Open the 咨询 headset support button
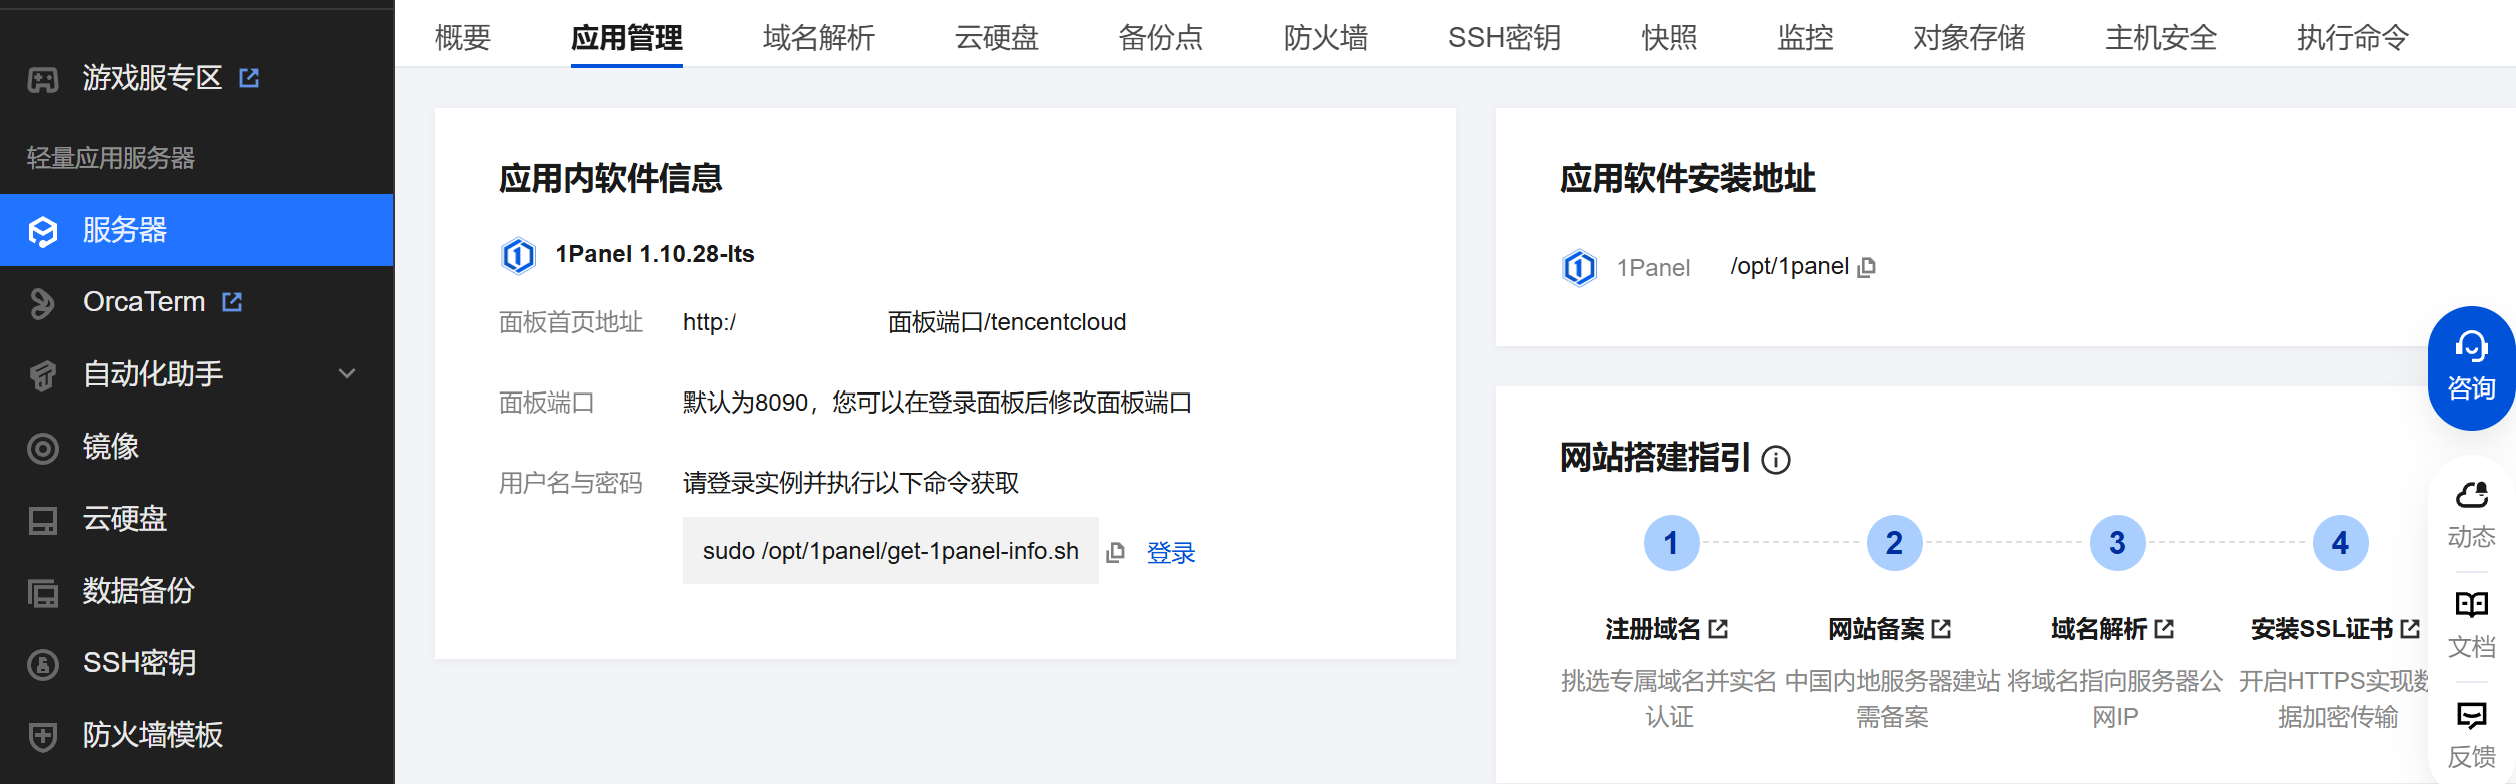The height and width of the screenshot is (784, 2516). (x=2471, y=368)
